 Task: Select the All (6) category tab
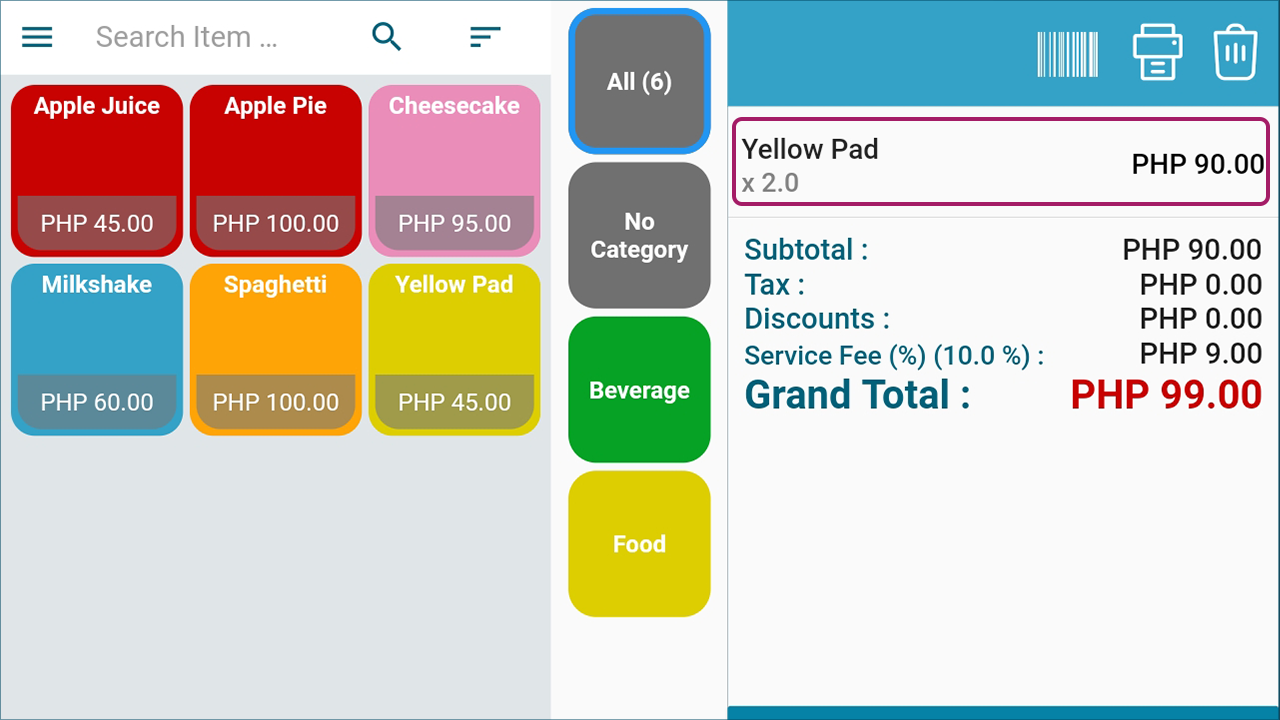[x=639, y=81]
